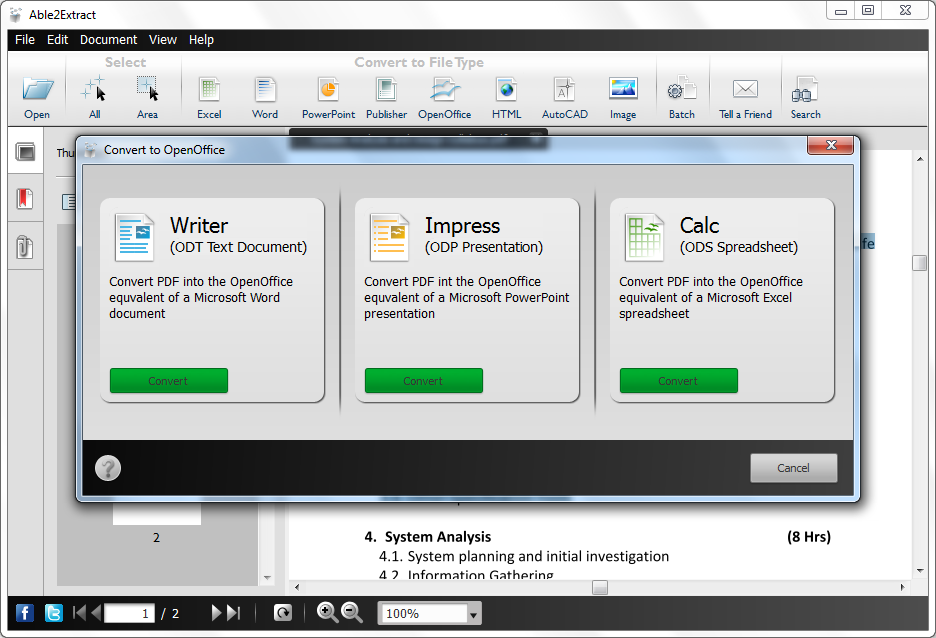Open the zoom level dropdown
Viewport: 936px width, 638px height.
pos(471,612)
